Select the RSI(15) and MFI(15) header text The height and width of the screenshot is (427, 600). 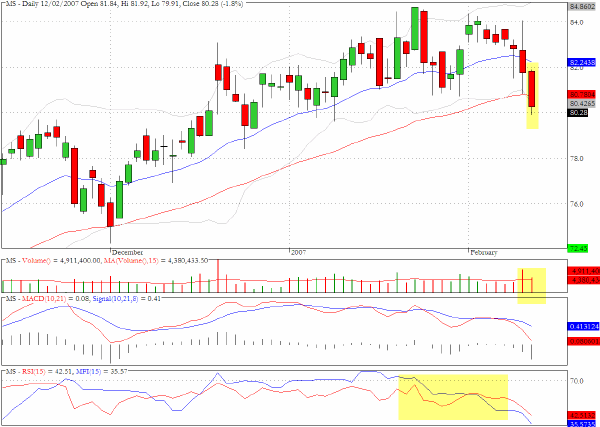66,371
